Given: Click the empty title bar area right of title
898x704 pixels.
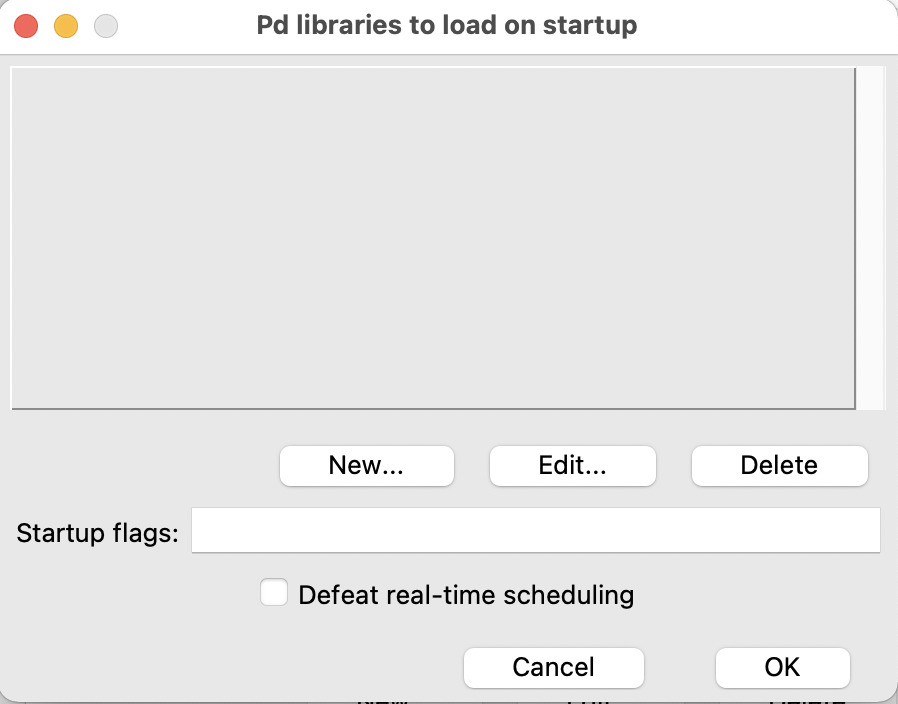Looking at the screenshot, I should 767,26.
